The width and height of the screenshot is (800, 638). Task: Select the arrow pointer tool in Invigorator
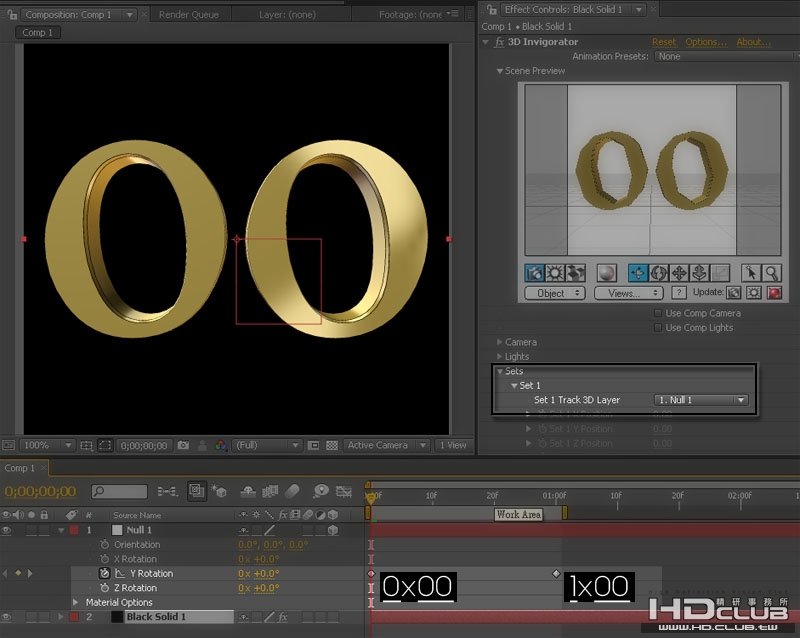[751, 272]
